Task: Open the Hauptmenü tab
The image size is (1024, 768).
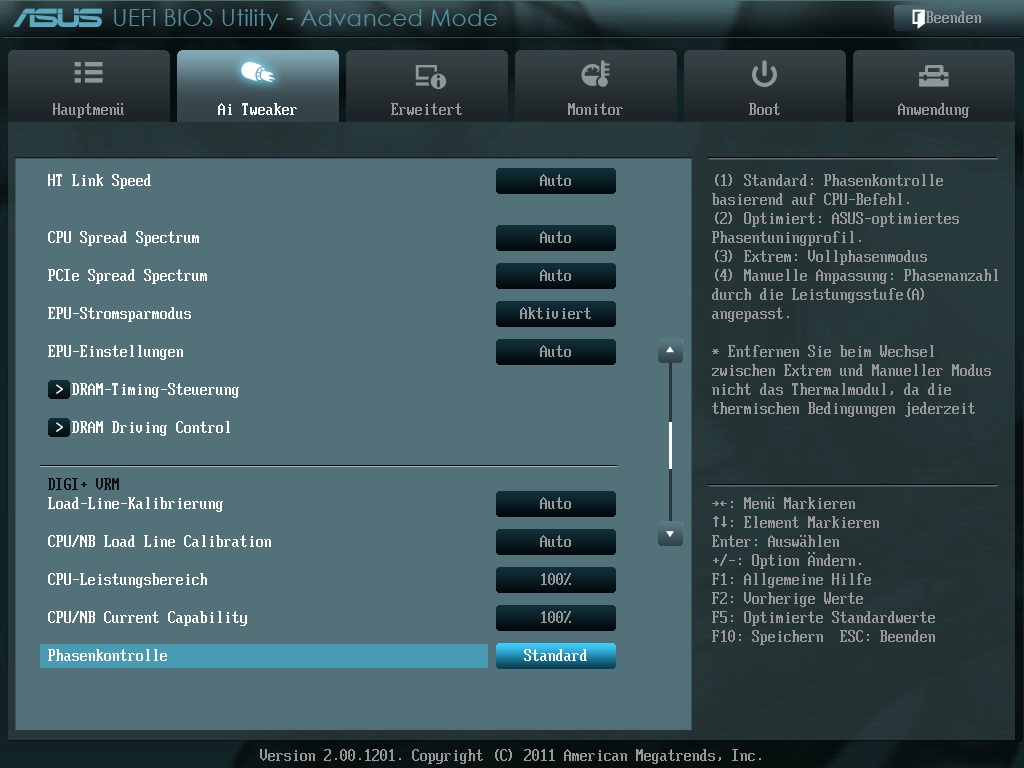Action: click(89, 86)
